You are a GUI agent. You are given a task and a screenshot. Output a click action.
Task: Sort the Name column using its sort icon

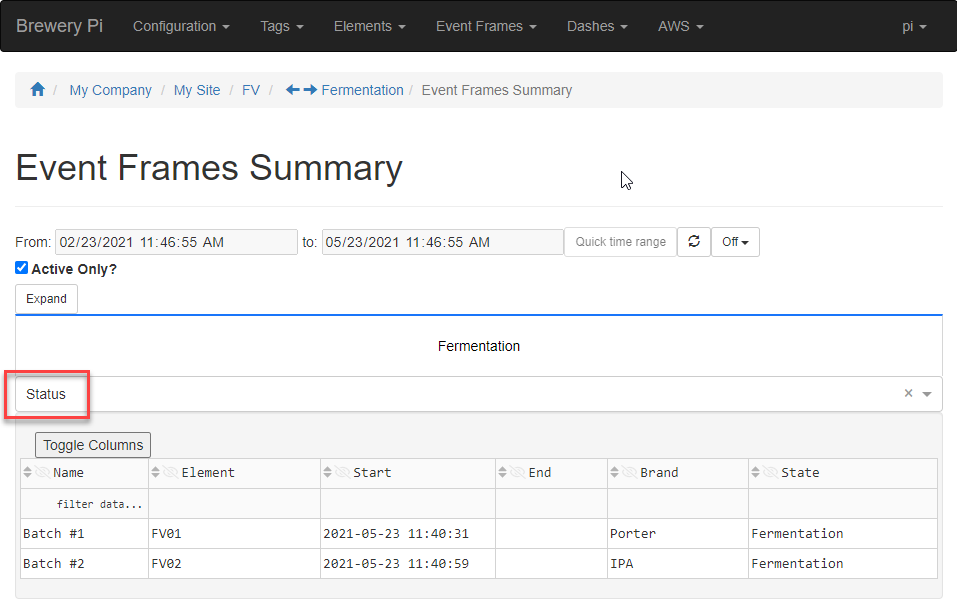tap(26, 471)
